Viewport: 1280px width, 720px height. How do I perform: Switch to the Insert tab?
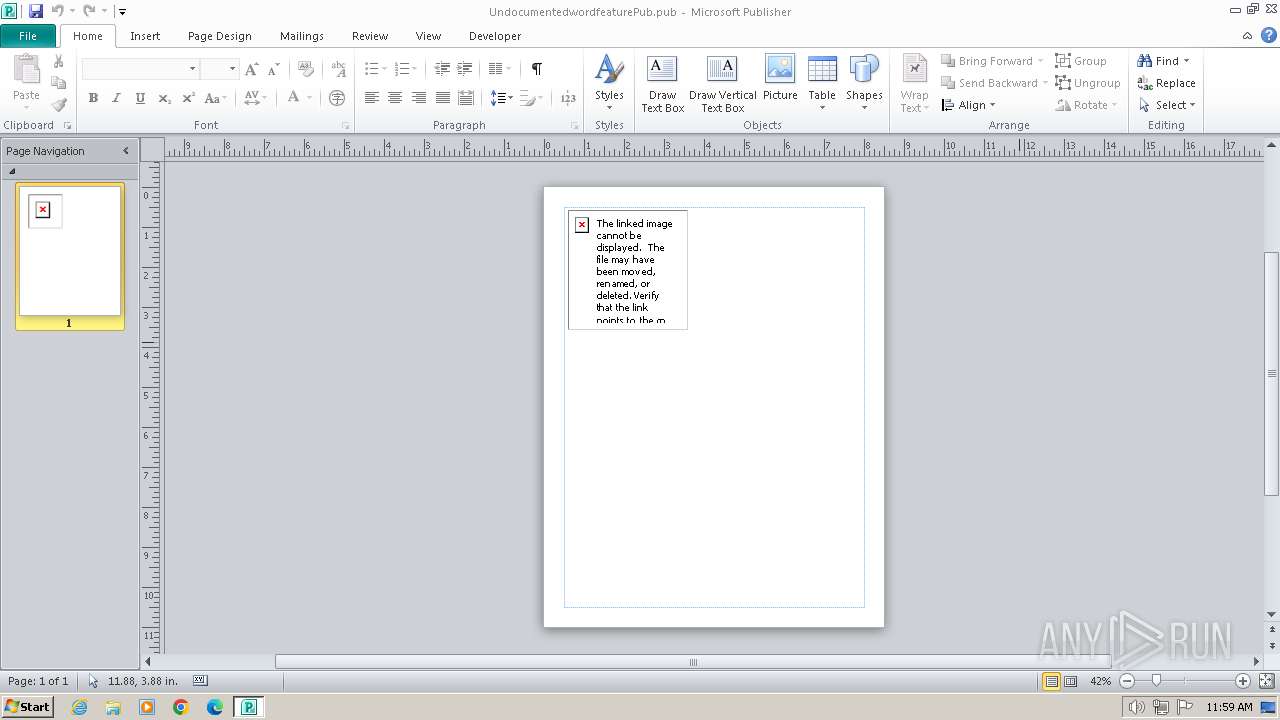(145, 36)
